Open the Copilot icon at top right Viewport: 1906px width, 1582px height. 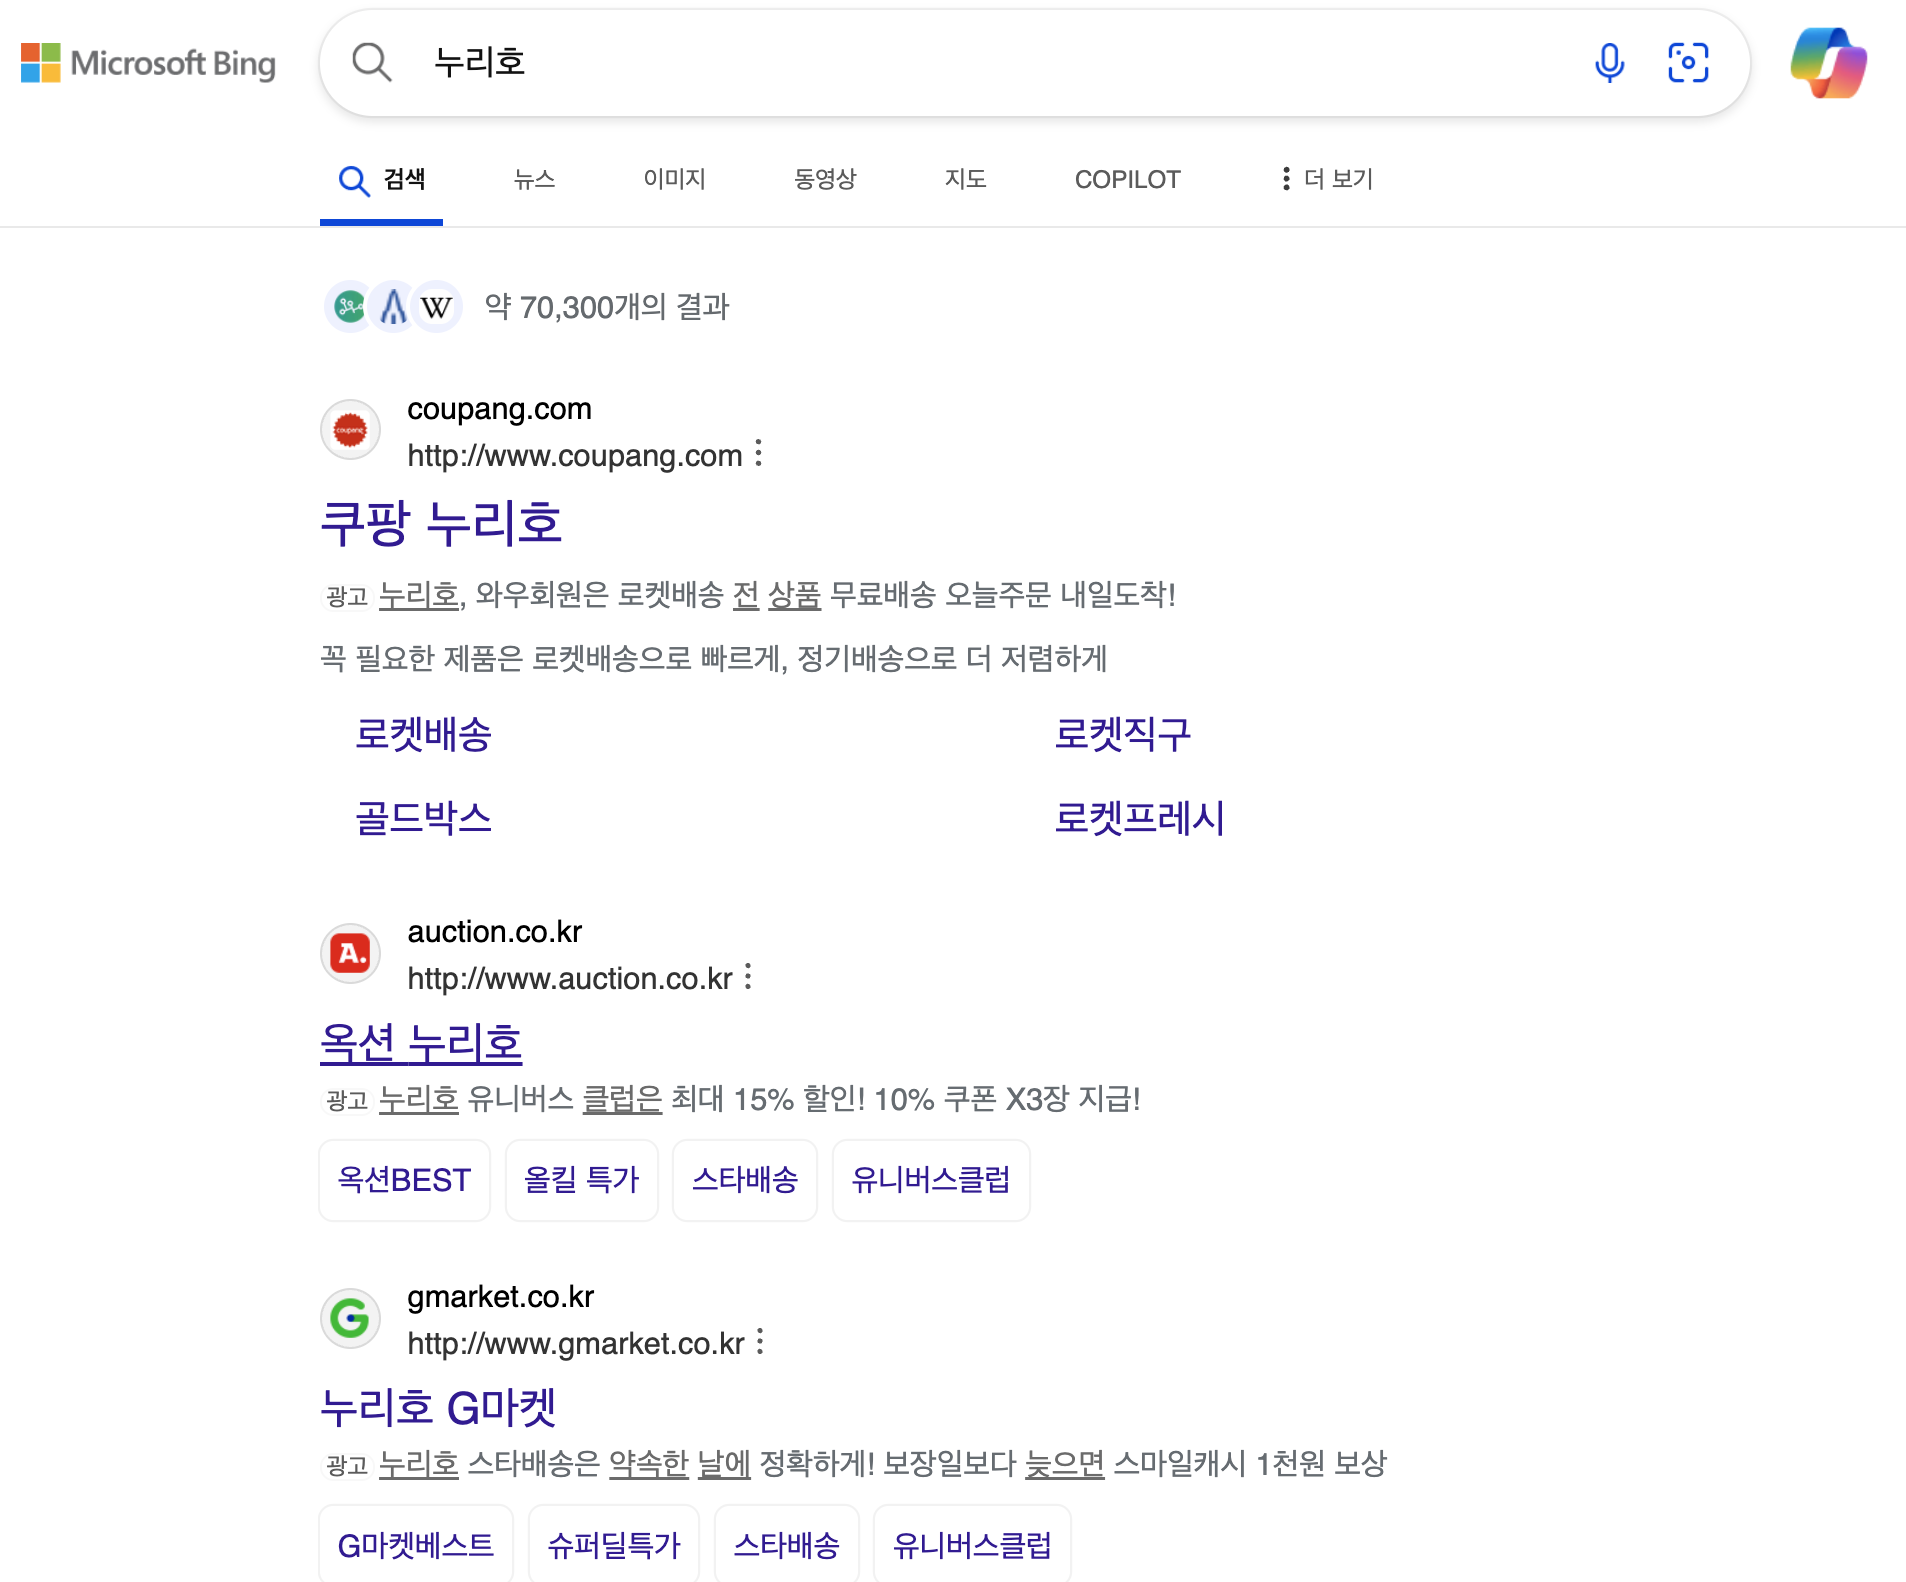[1828, 63]
